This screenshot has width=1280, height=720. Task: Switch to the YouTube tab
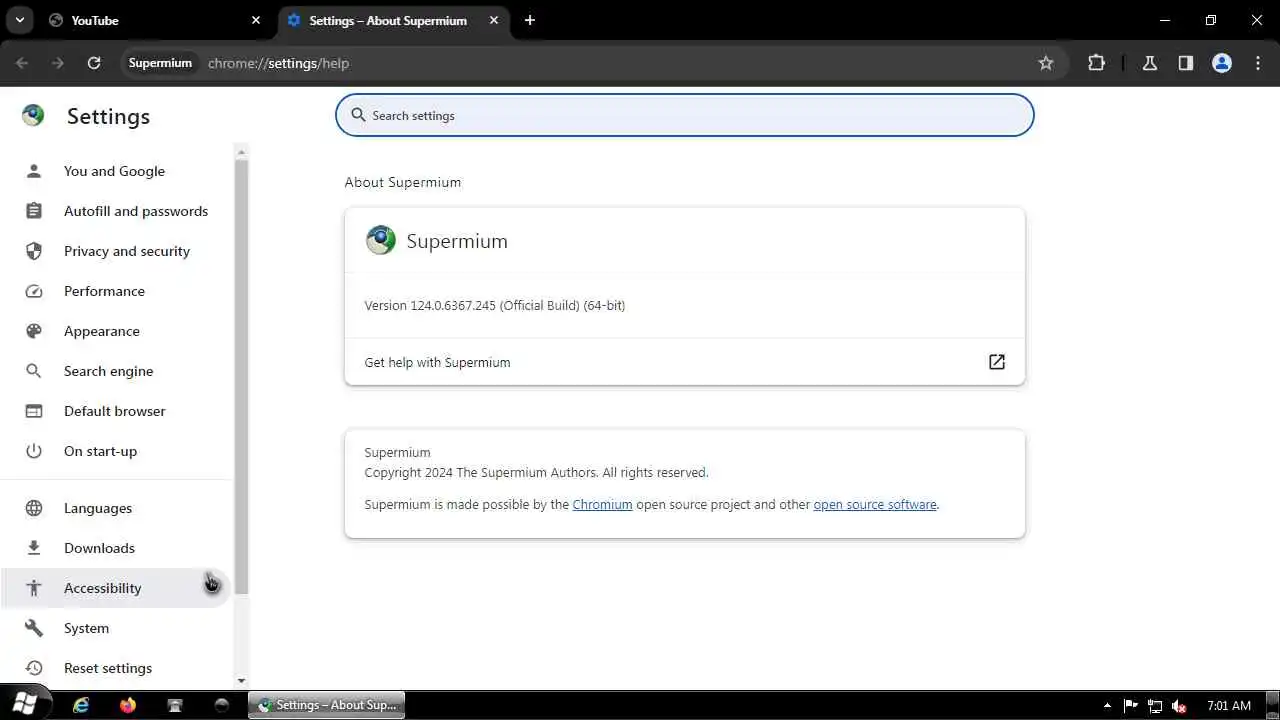pyautogui.click(x=155, y=20)
